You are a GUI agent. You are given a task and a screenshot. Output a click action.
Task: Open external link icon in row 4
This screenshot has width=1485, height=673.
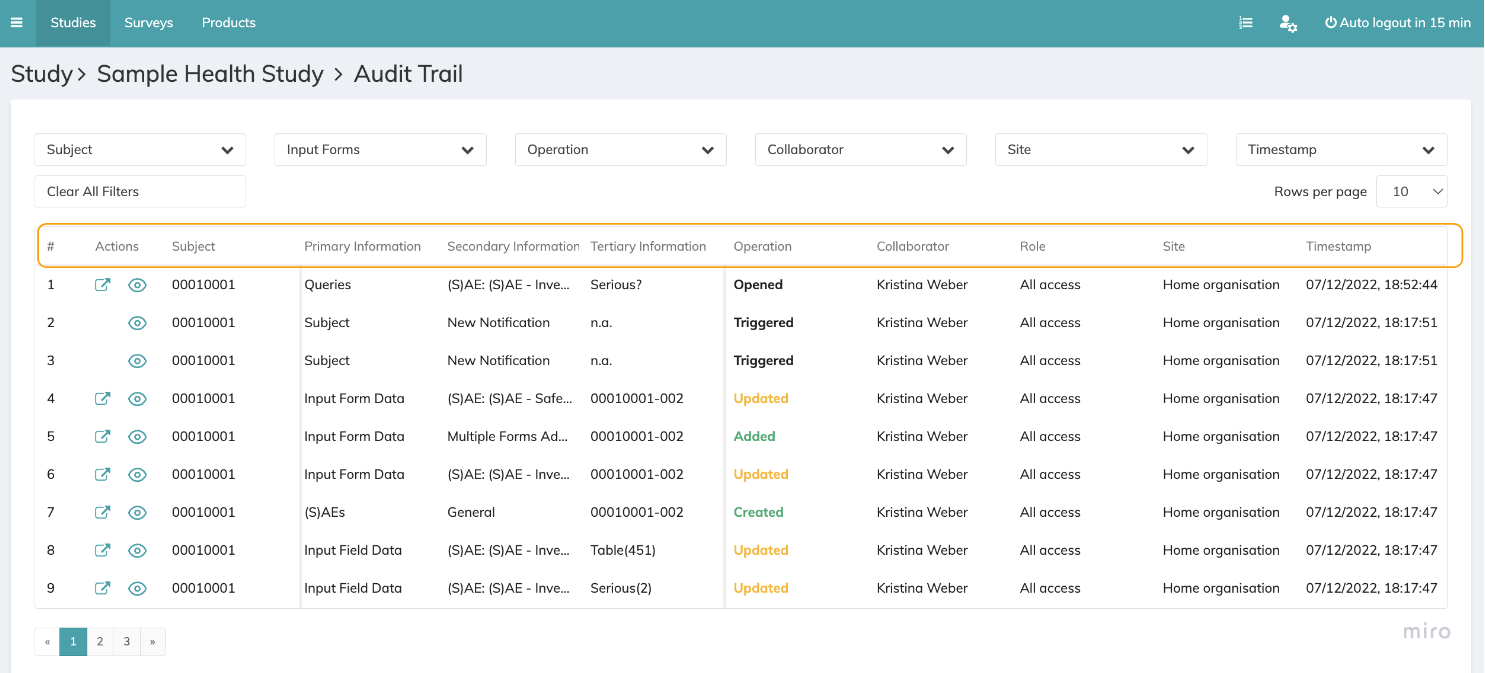pos(102,399)
